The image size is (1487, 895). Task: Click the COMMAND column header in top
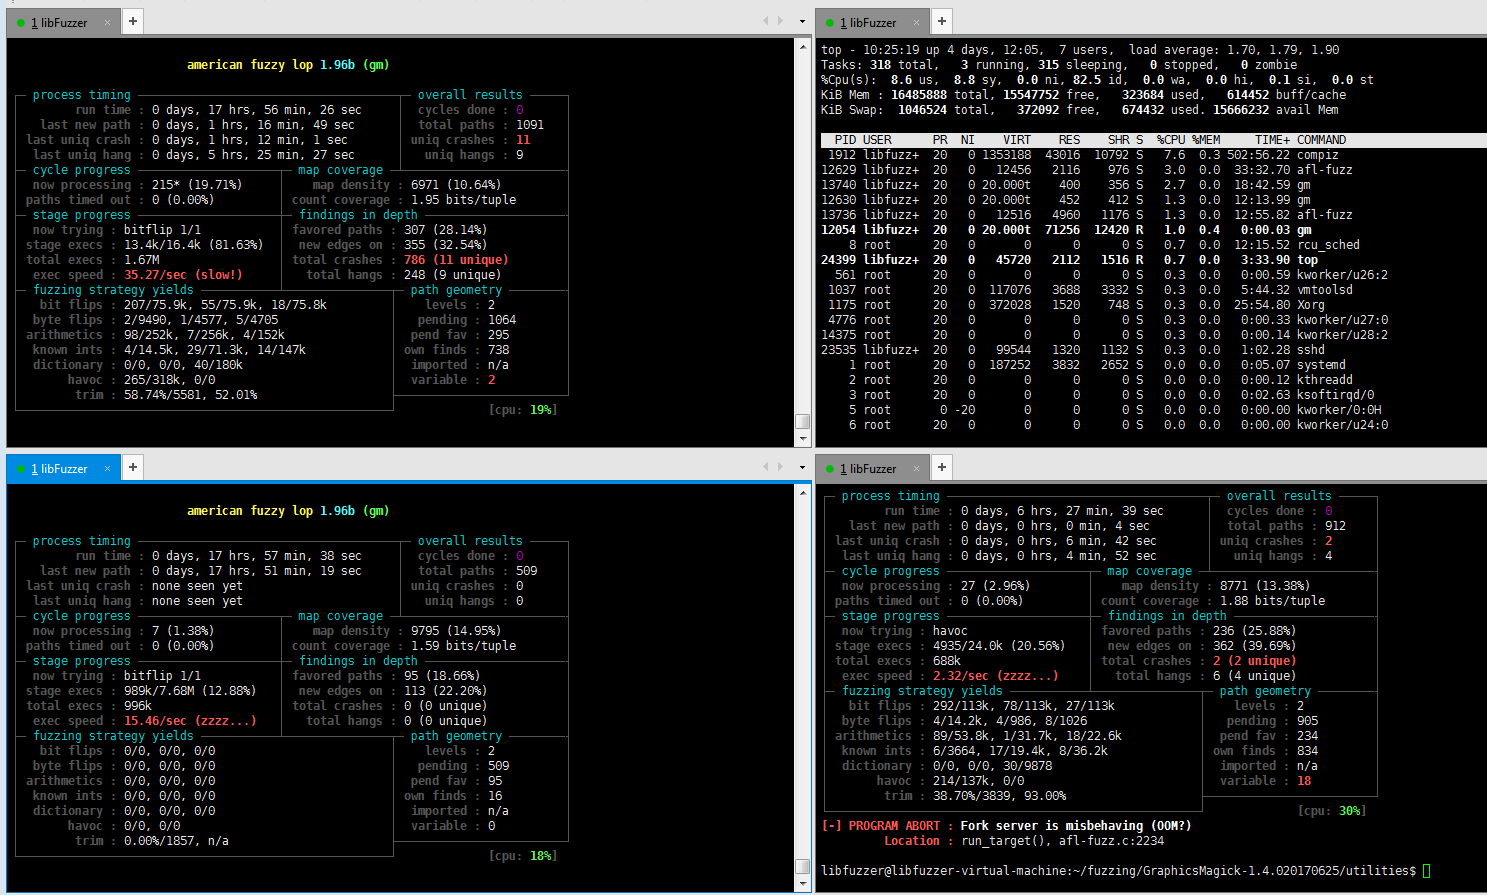pos(1321,140)
